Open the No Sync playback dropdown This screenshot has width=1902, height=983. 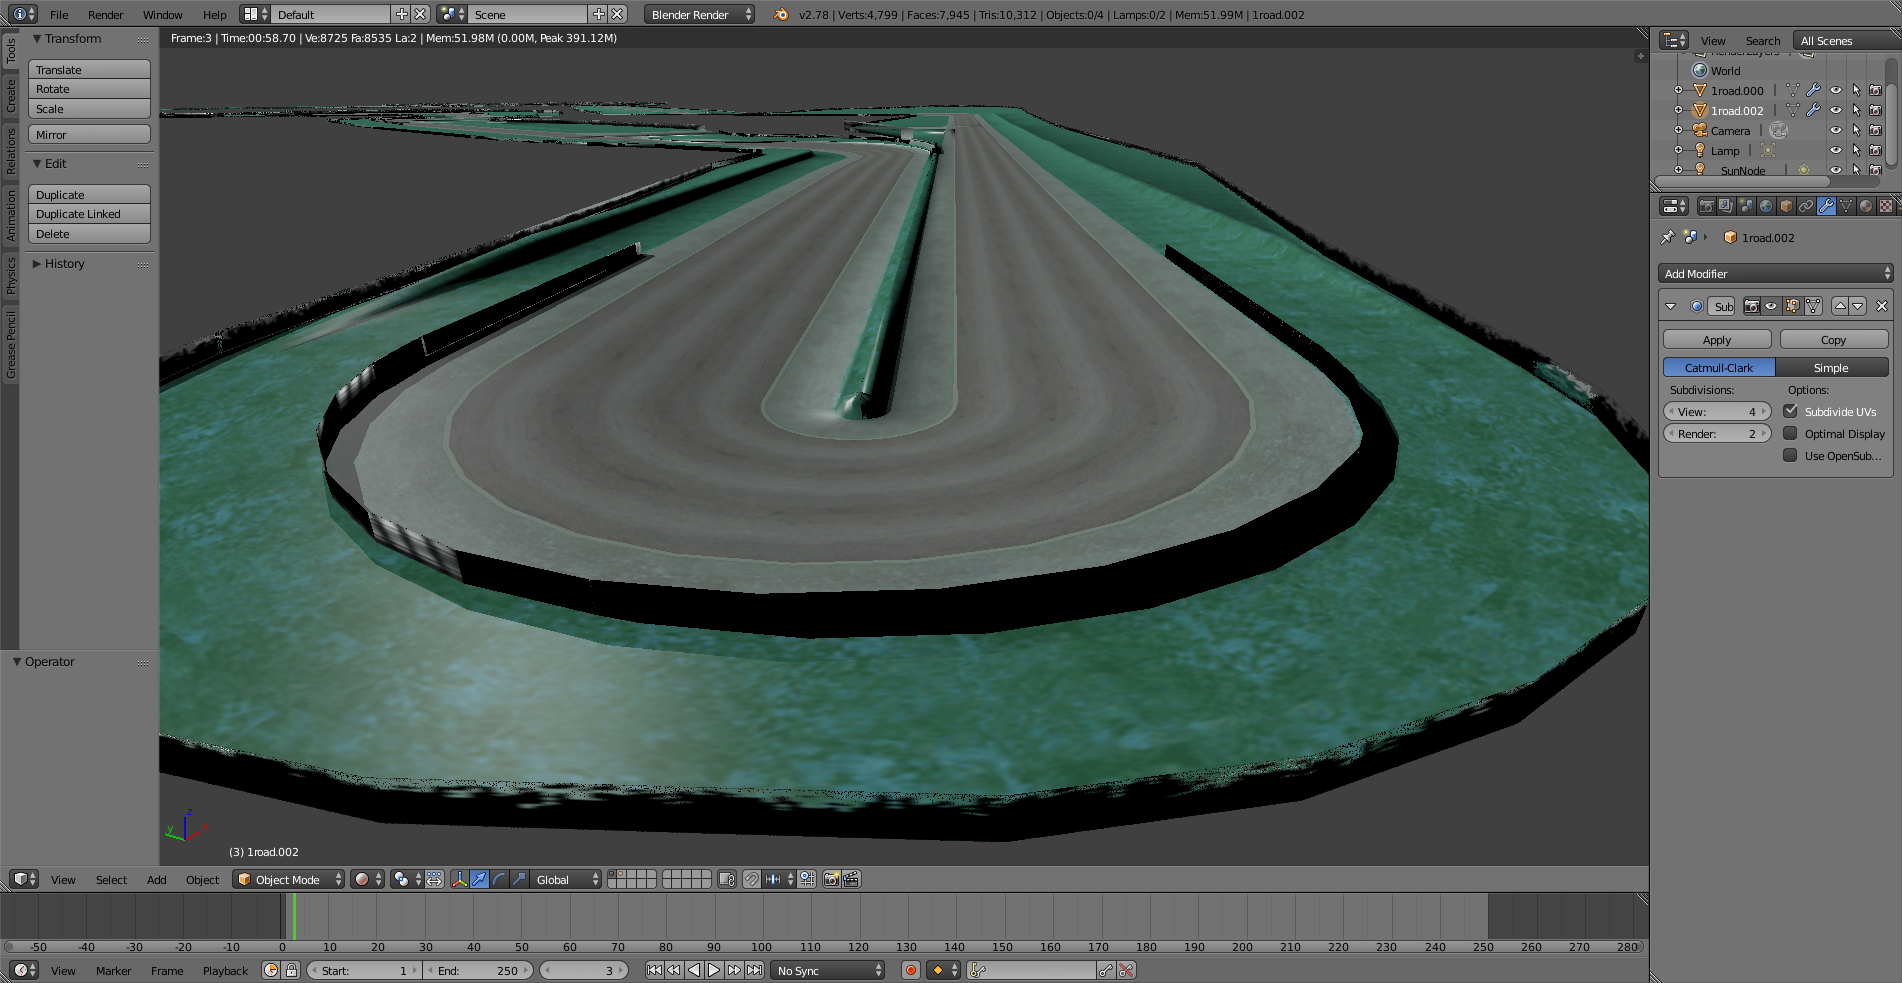(827, 970)
